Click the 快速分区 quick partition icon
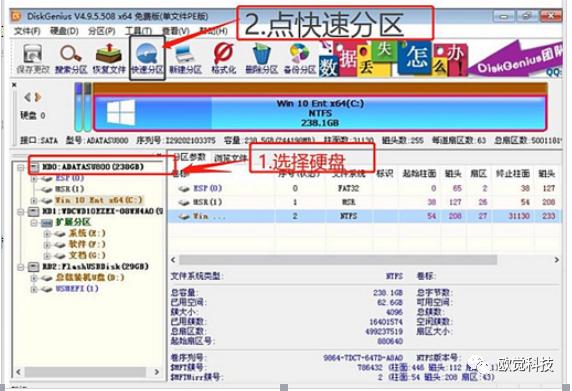This screenshot has width=572, height=391. click(x=147, y=58)
